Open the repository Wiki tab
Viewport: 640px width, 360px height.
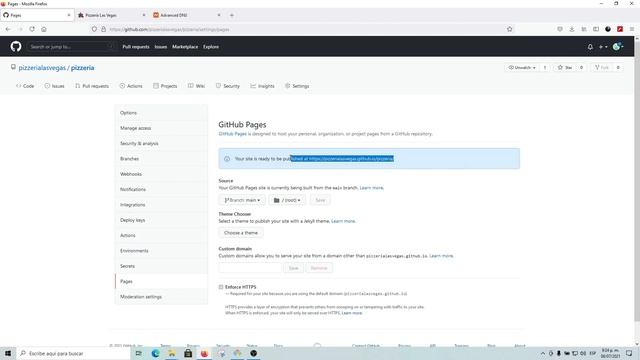point(196,86)
